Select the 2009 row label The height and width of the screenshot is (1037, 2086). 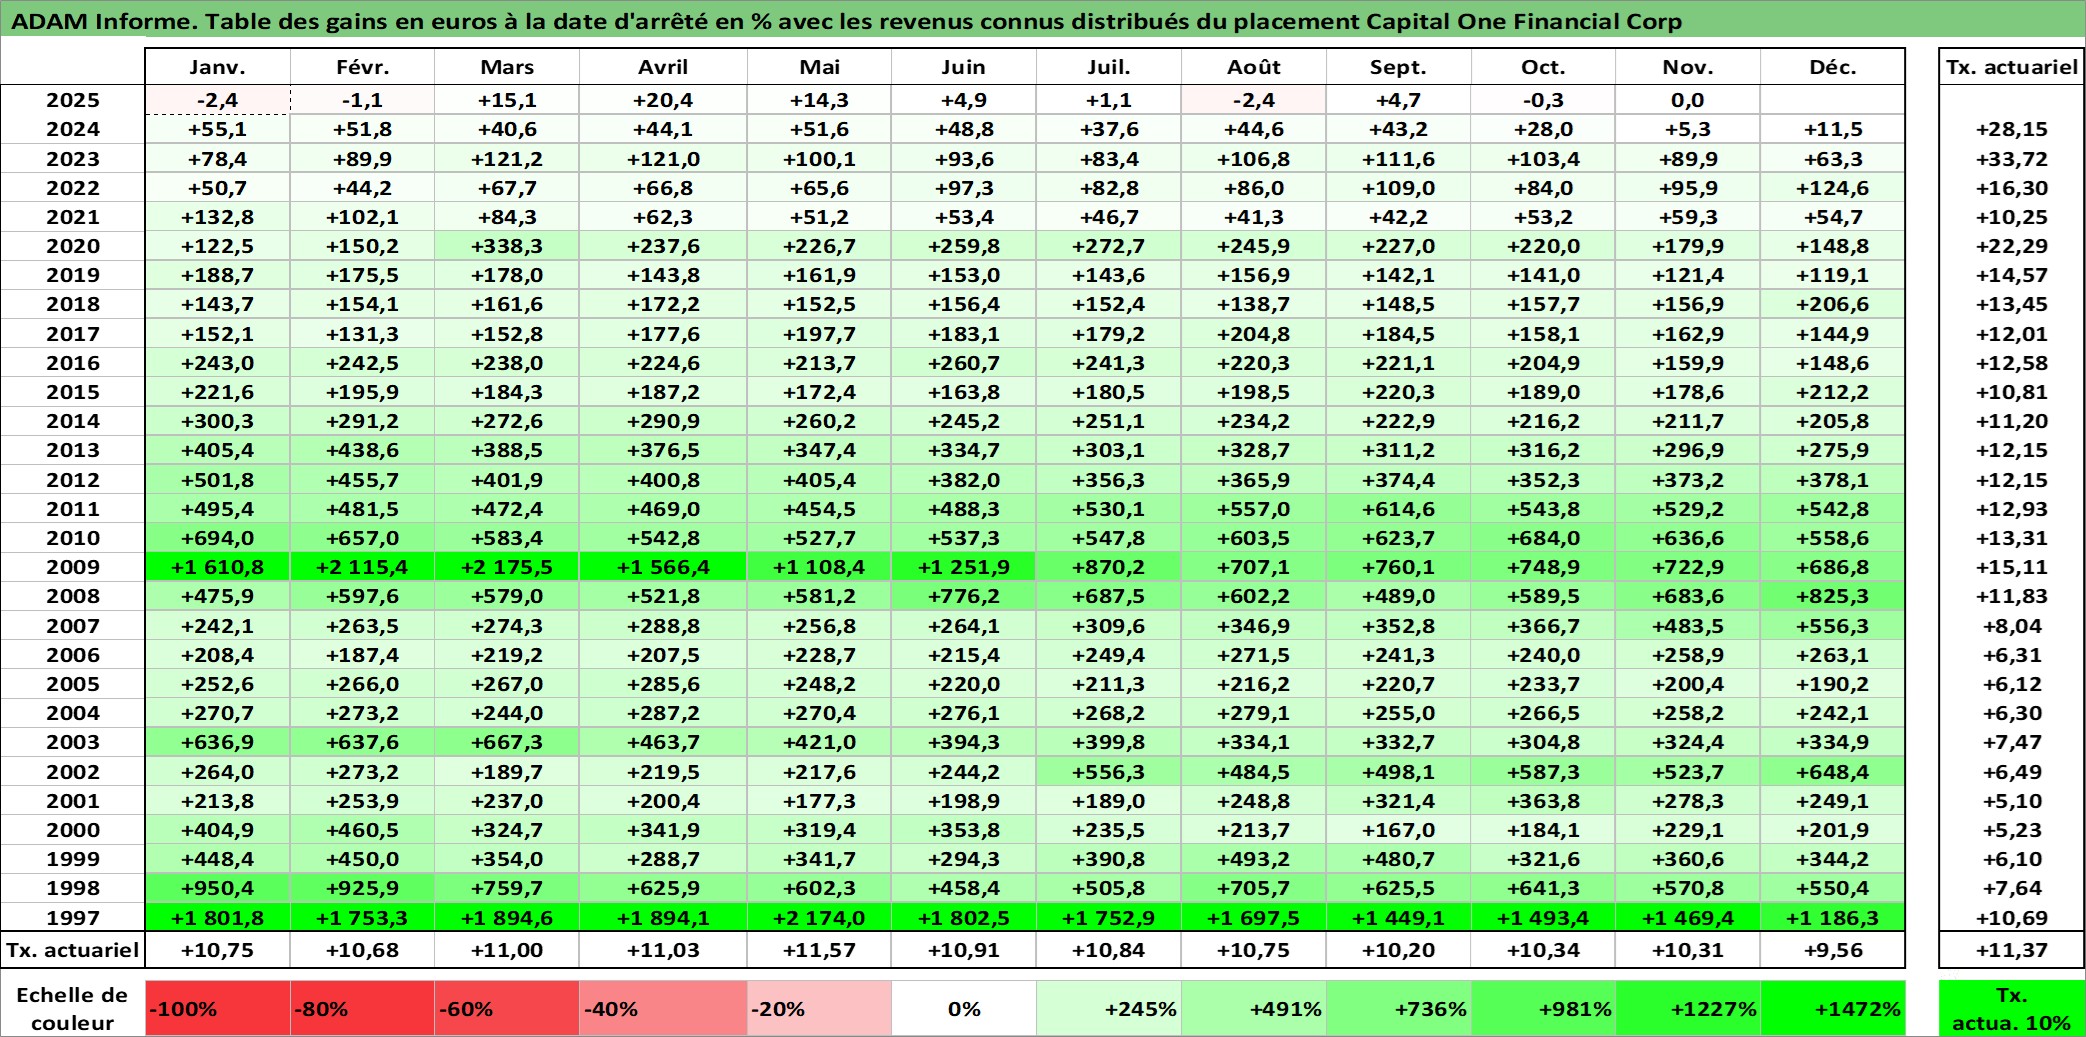tap(73, 567)
